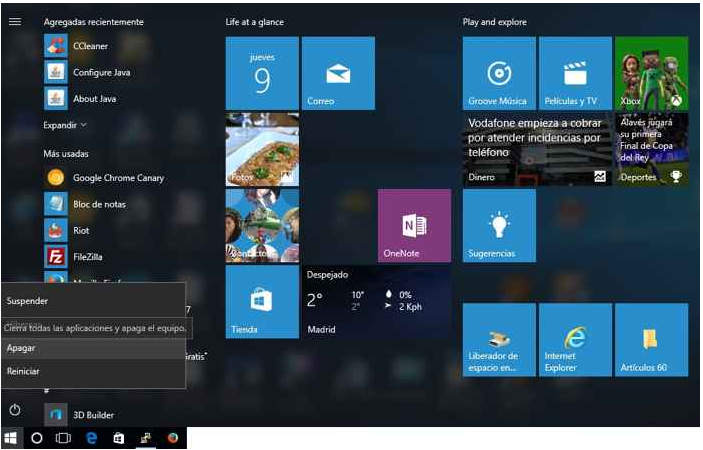Image resolution: width=703 pixels, height=450 pixels.
Task: Select Reiniciar from the power menu
Action: tap(24, 371)
